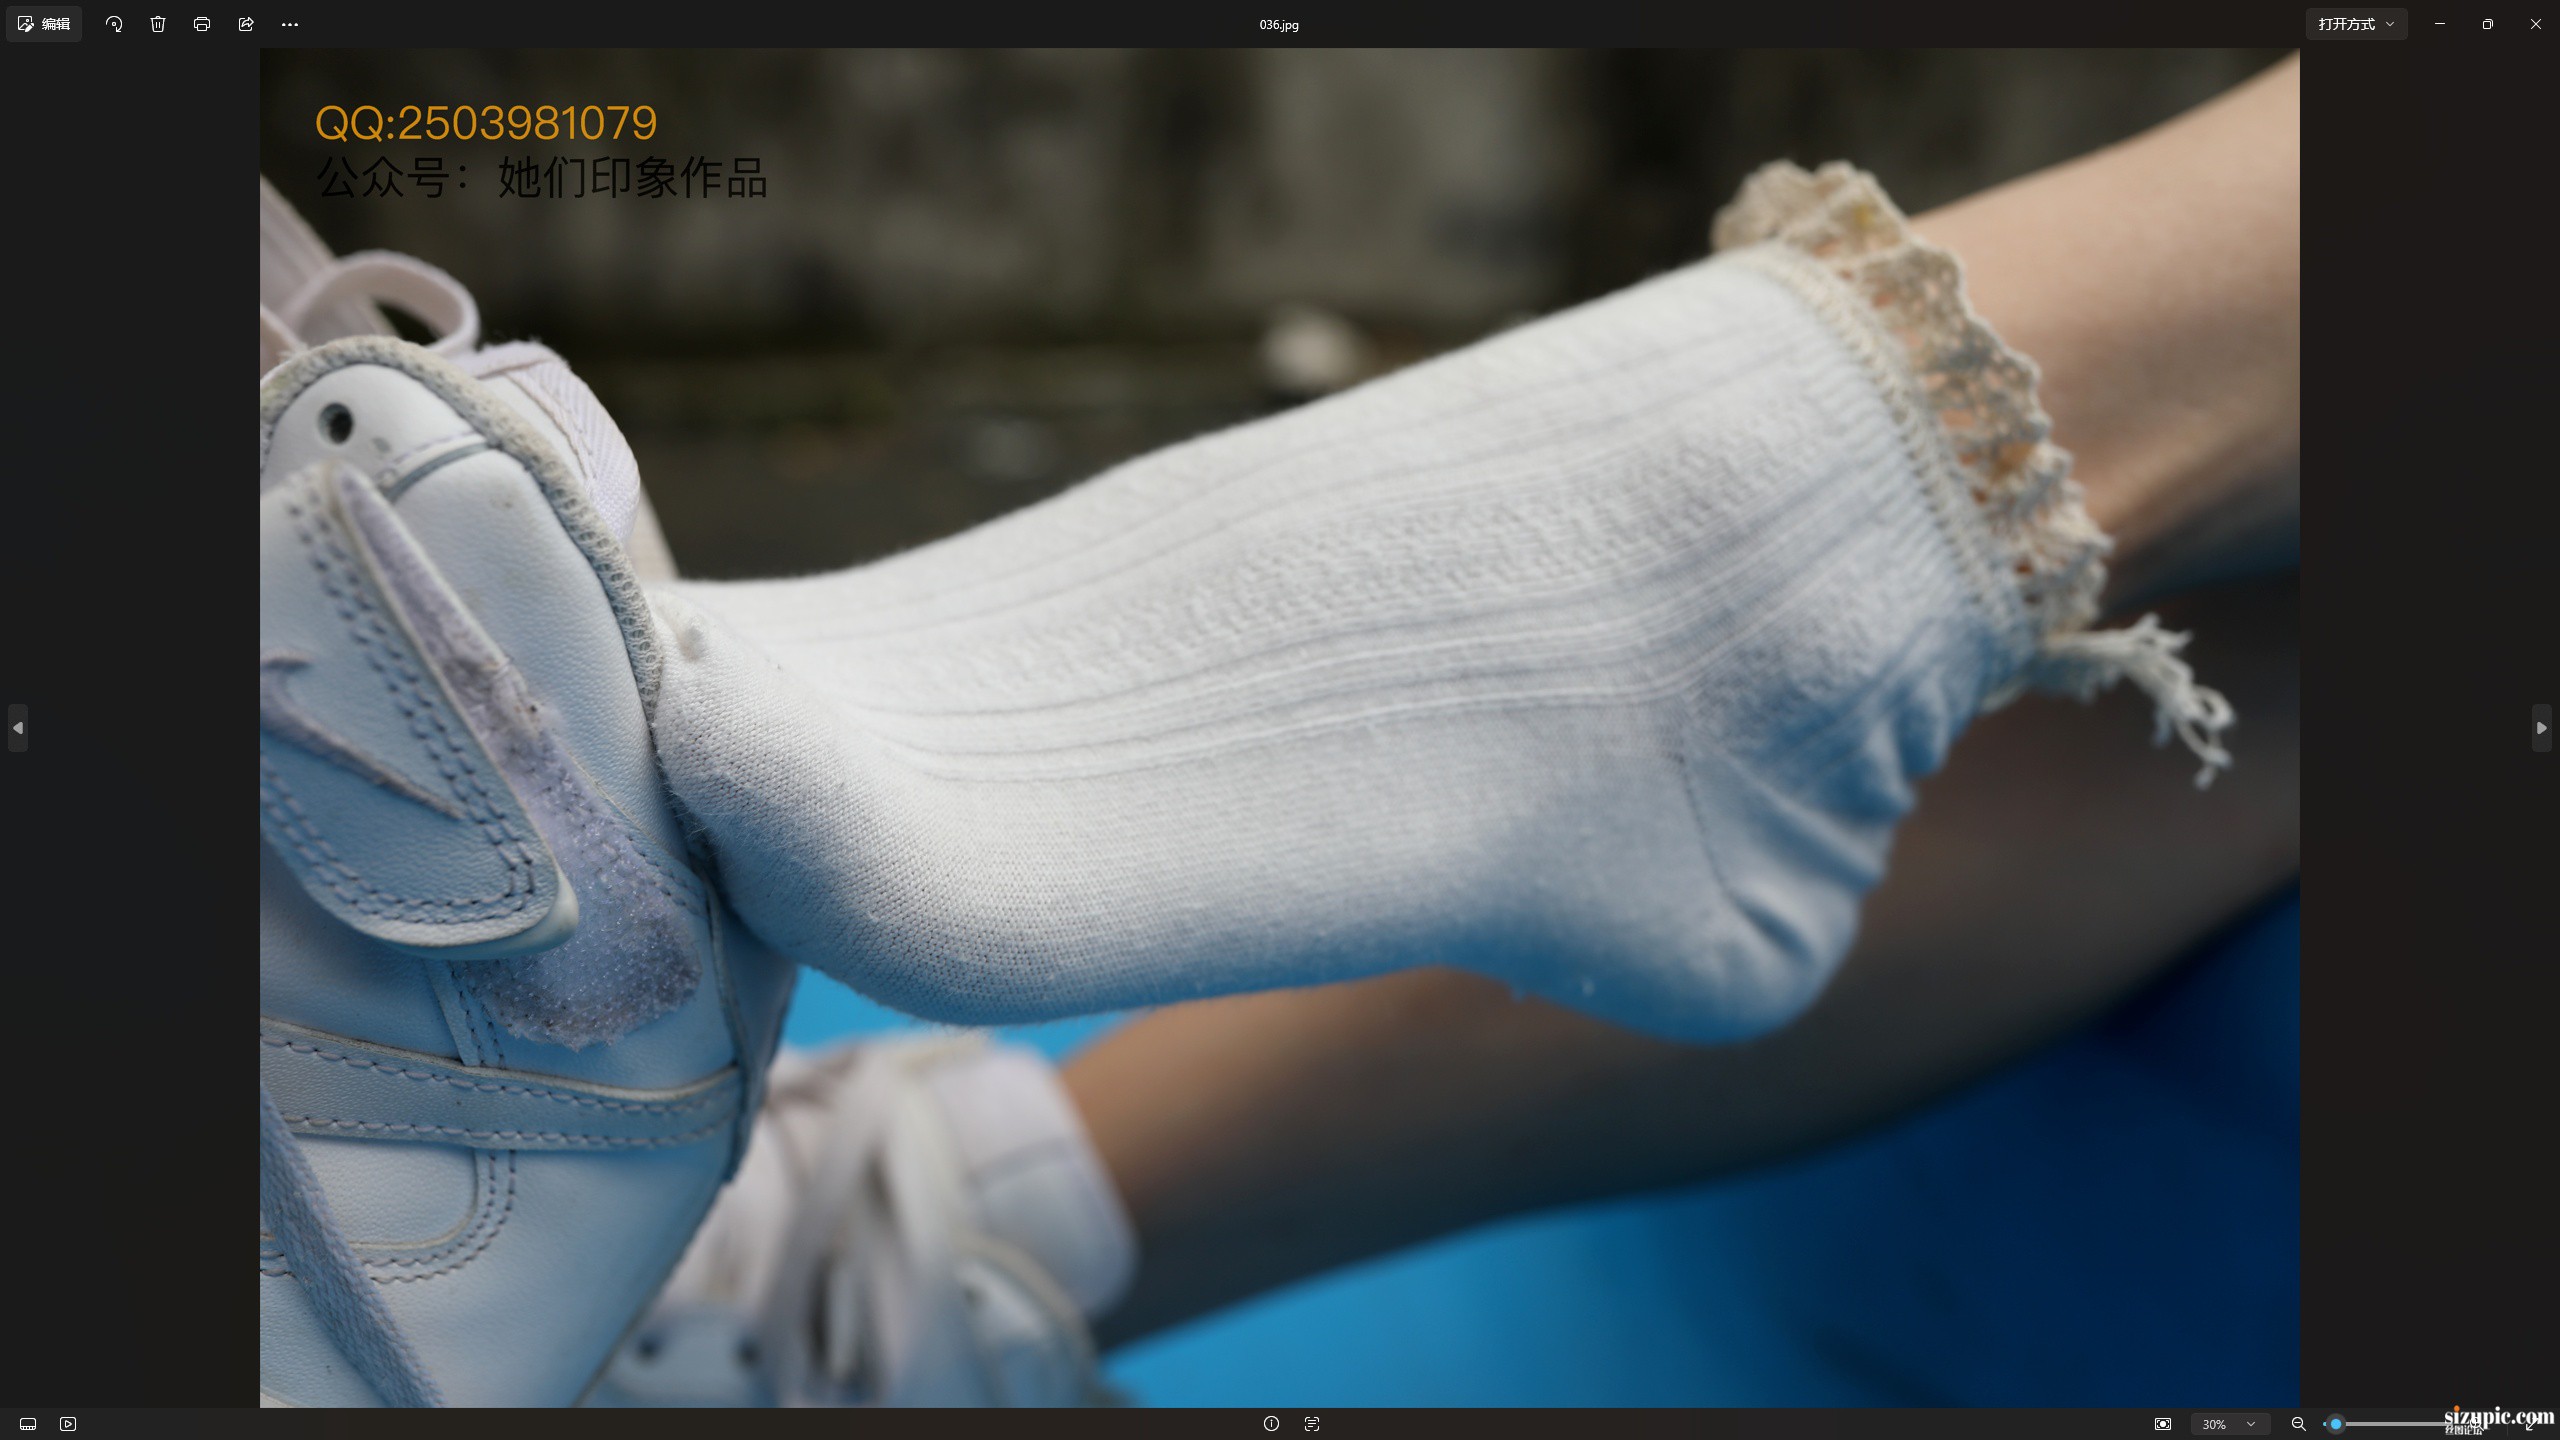Go to the previous photo arrow
The height and width of the screenshot is (1440, 2560).
(x=18, y=728)
